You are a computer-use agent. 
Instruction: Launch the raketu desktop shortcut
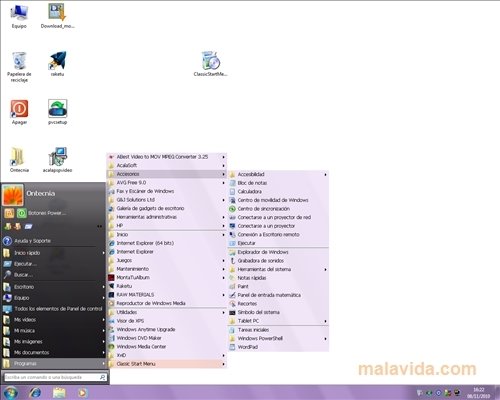click(57, 64)
